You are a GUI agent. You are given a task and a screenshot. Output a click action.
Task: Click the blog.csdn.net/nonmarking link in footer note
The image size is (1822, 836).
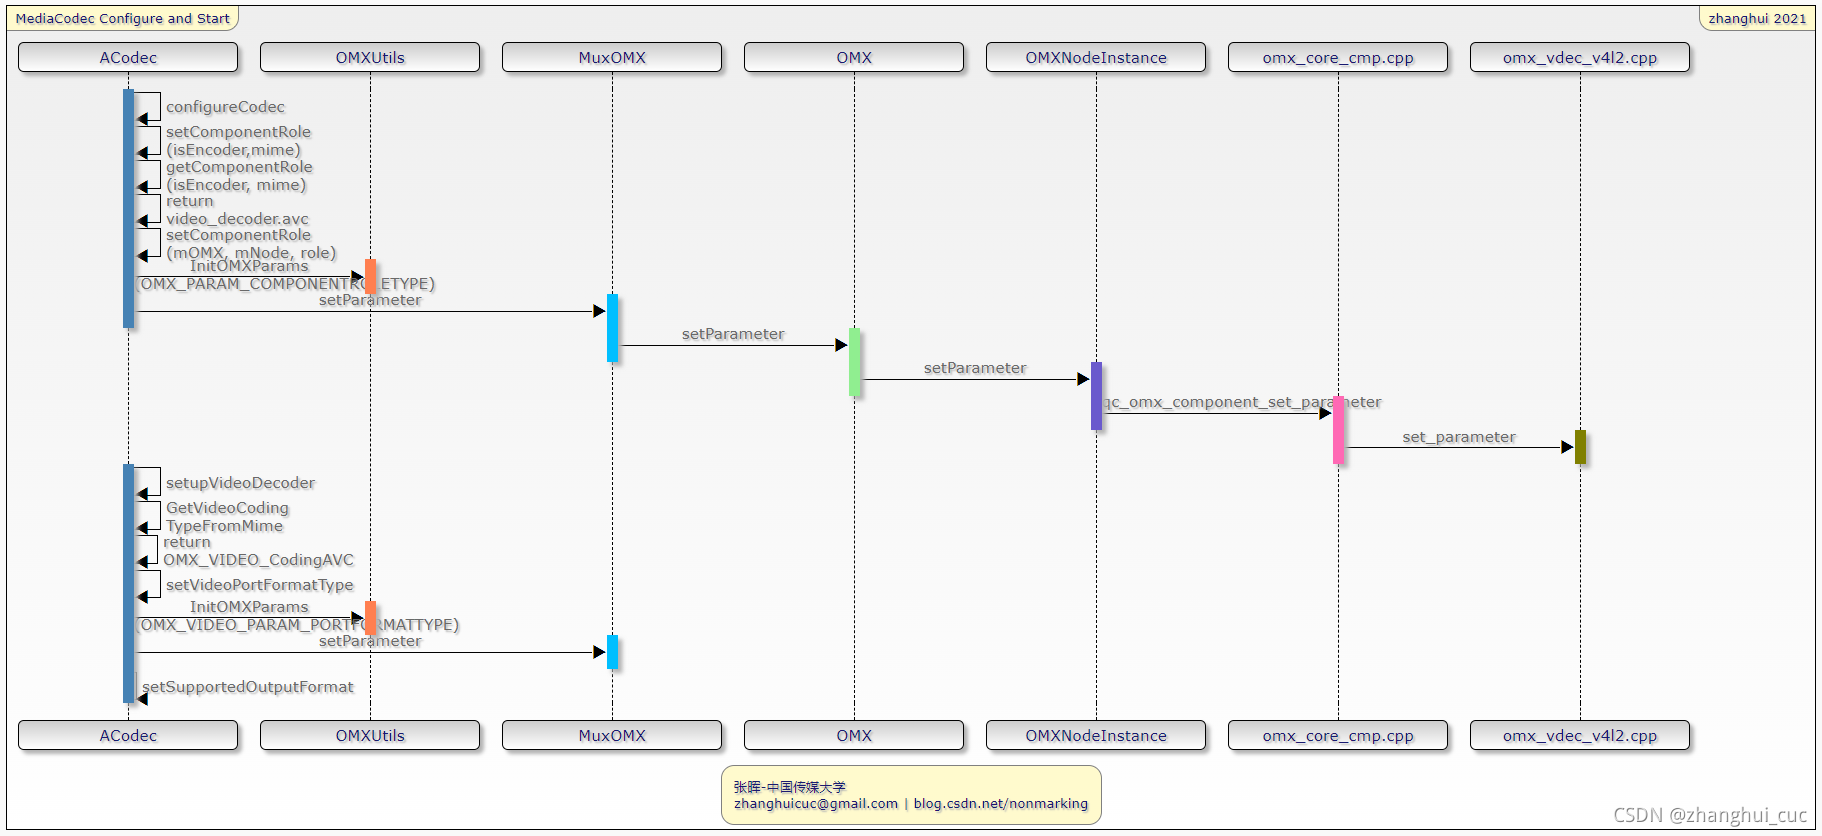[1001, 804]
